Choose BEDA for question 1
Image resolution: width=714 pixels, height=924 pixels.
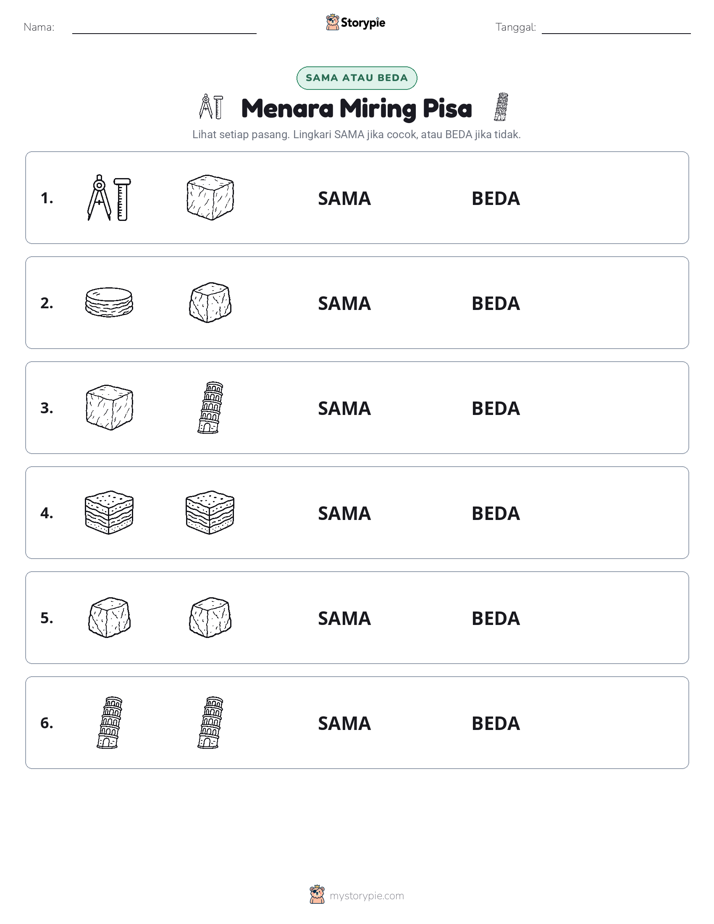point(495,199)
